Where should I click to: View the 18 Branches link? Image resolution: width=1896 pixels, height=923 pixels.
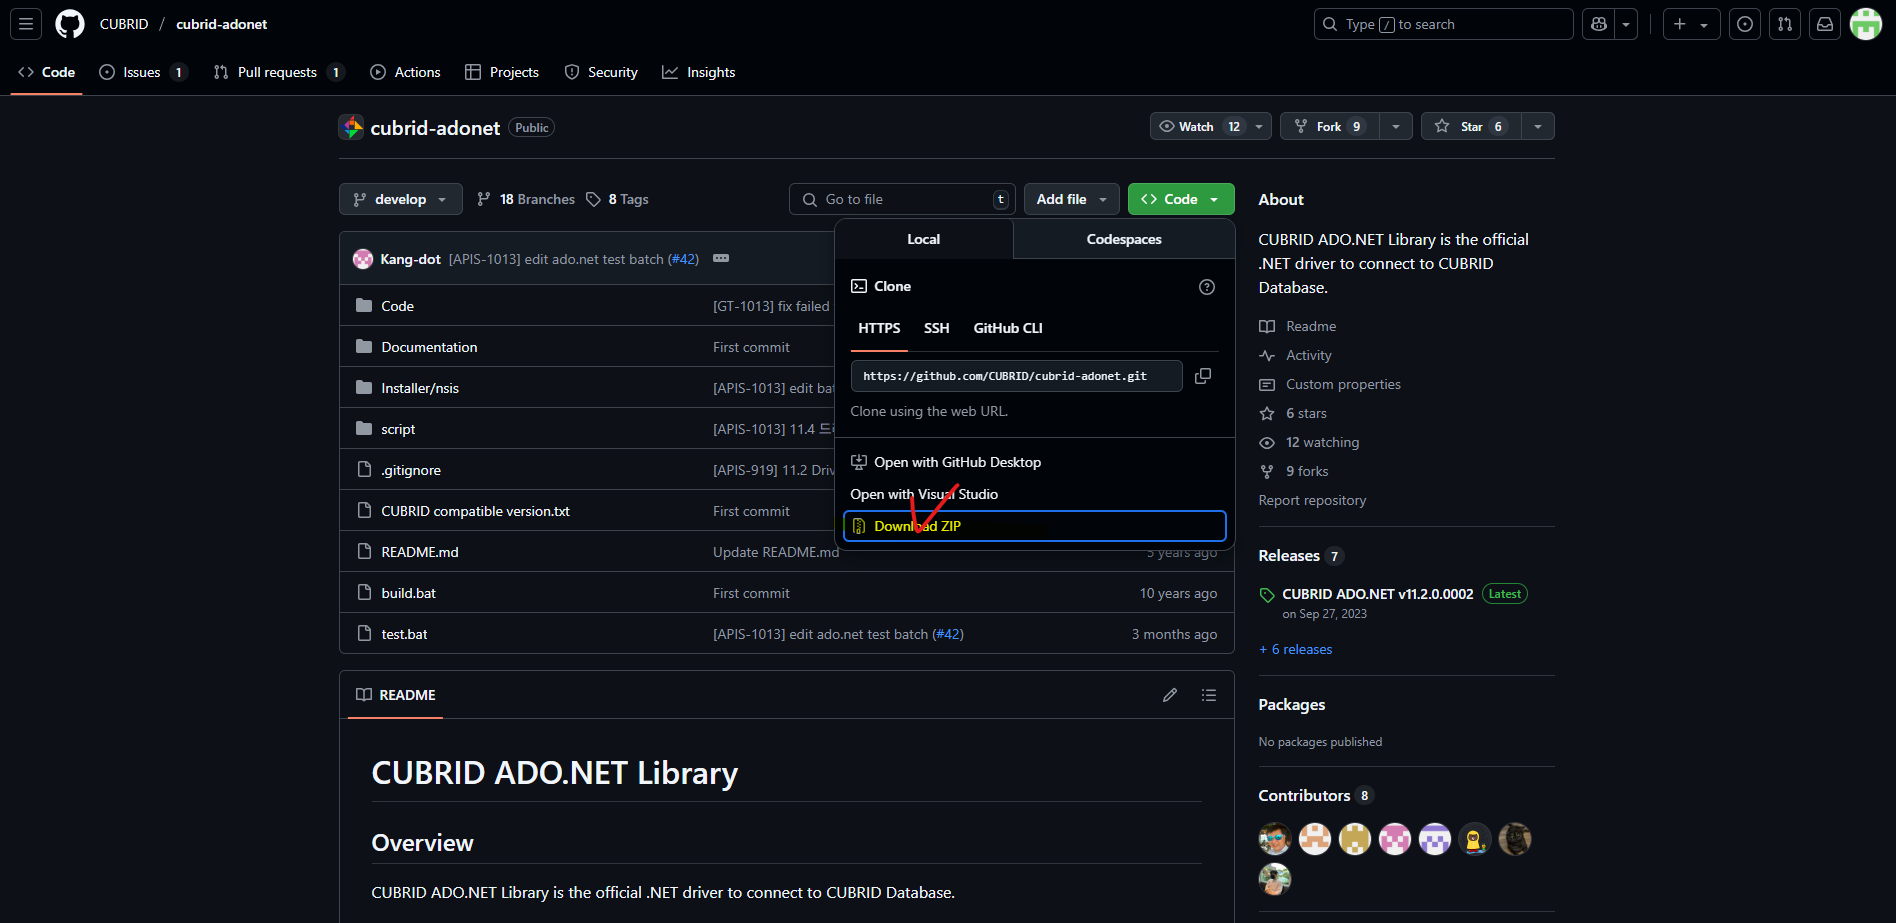point(526,199)
